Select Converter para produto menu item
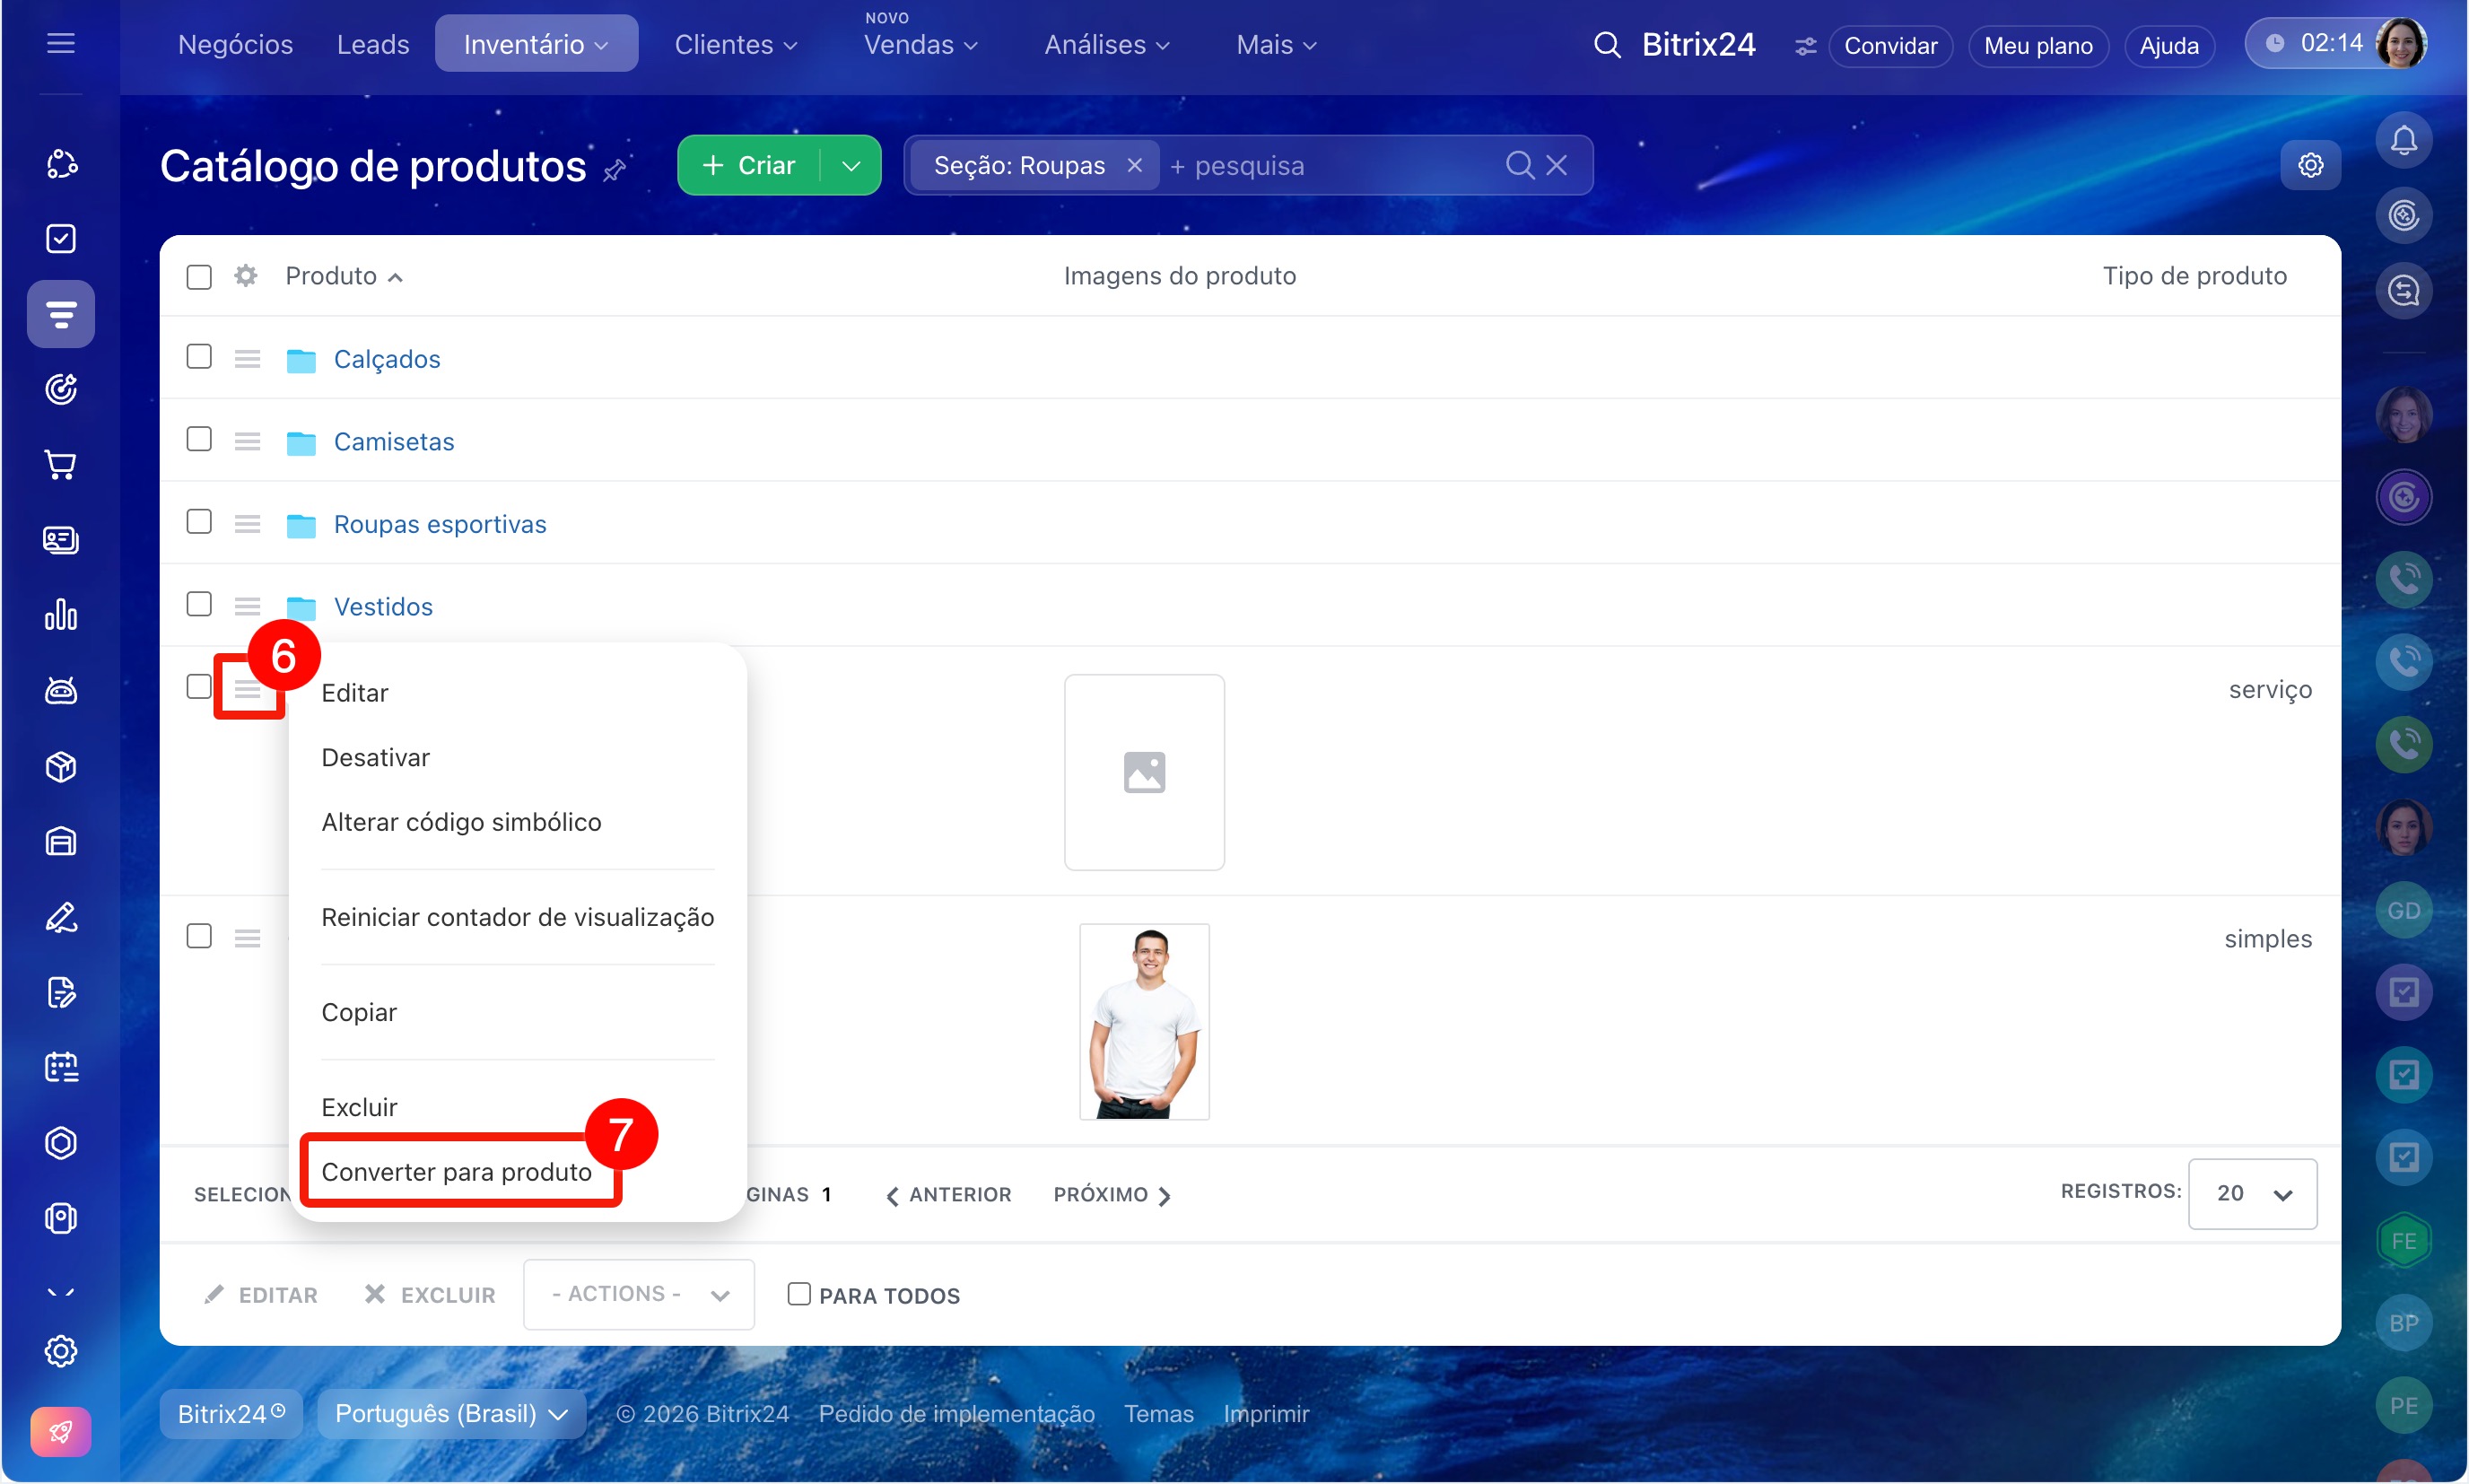This screenshot has width=2469, height=1484. coord(456,1171)
